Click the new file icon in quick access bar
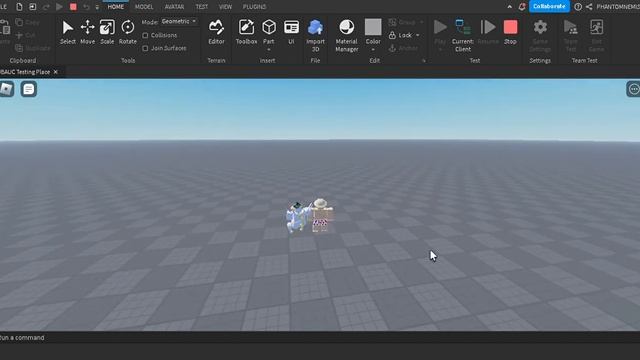 [x=19, y=7]
